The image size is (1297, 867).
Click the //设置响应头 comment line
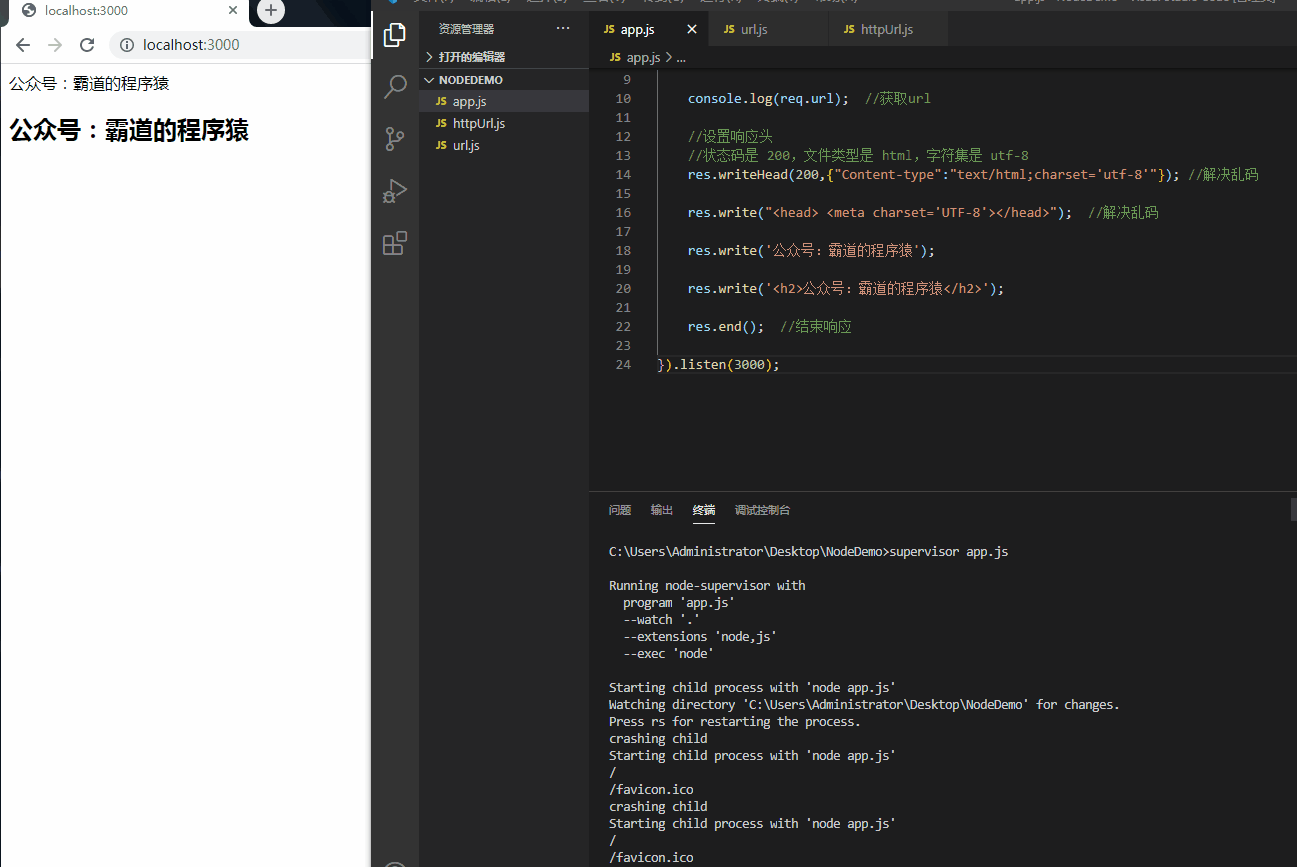click(x=730, y=136)
